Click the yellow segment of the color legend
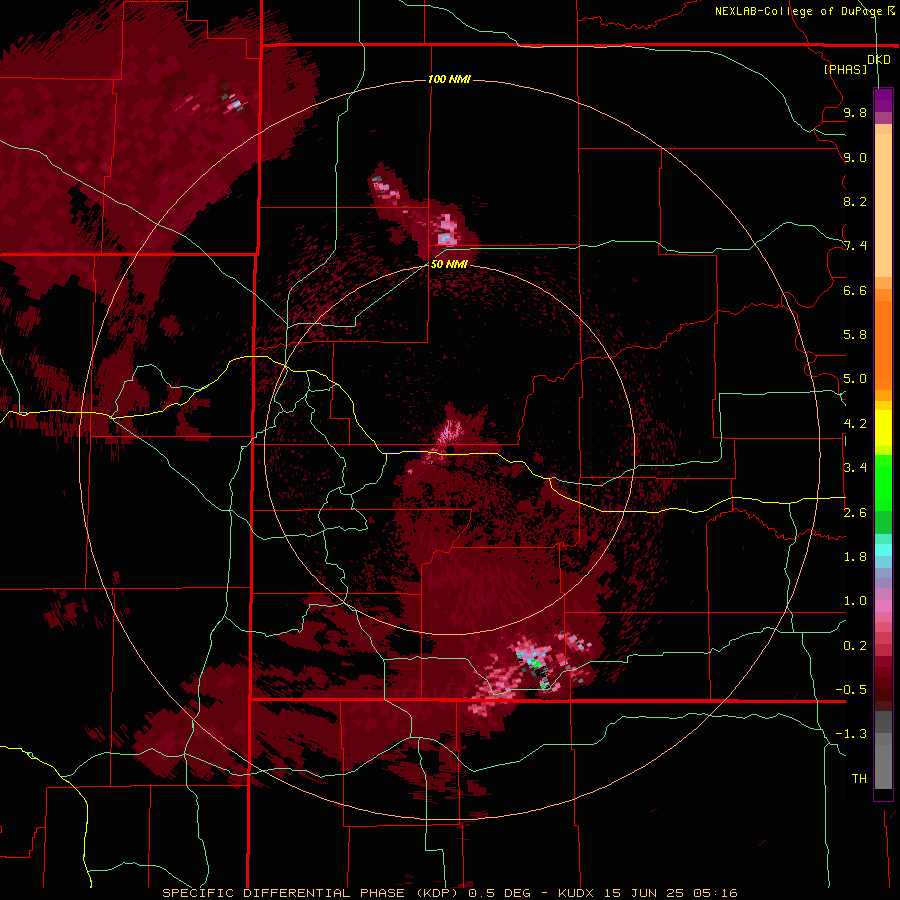The image size is (900, 900). (x=883, y=428)
